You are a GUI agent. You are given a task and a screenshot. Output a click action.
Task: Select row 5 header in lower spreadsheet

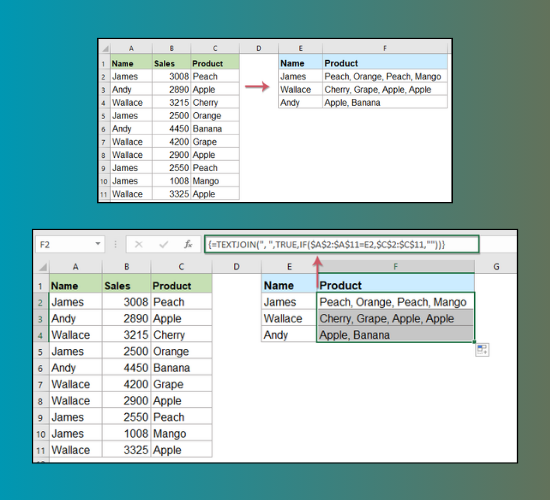[x=40, y=352]
